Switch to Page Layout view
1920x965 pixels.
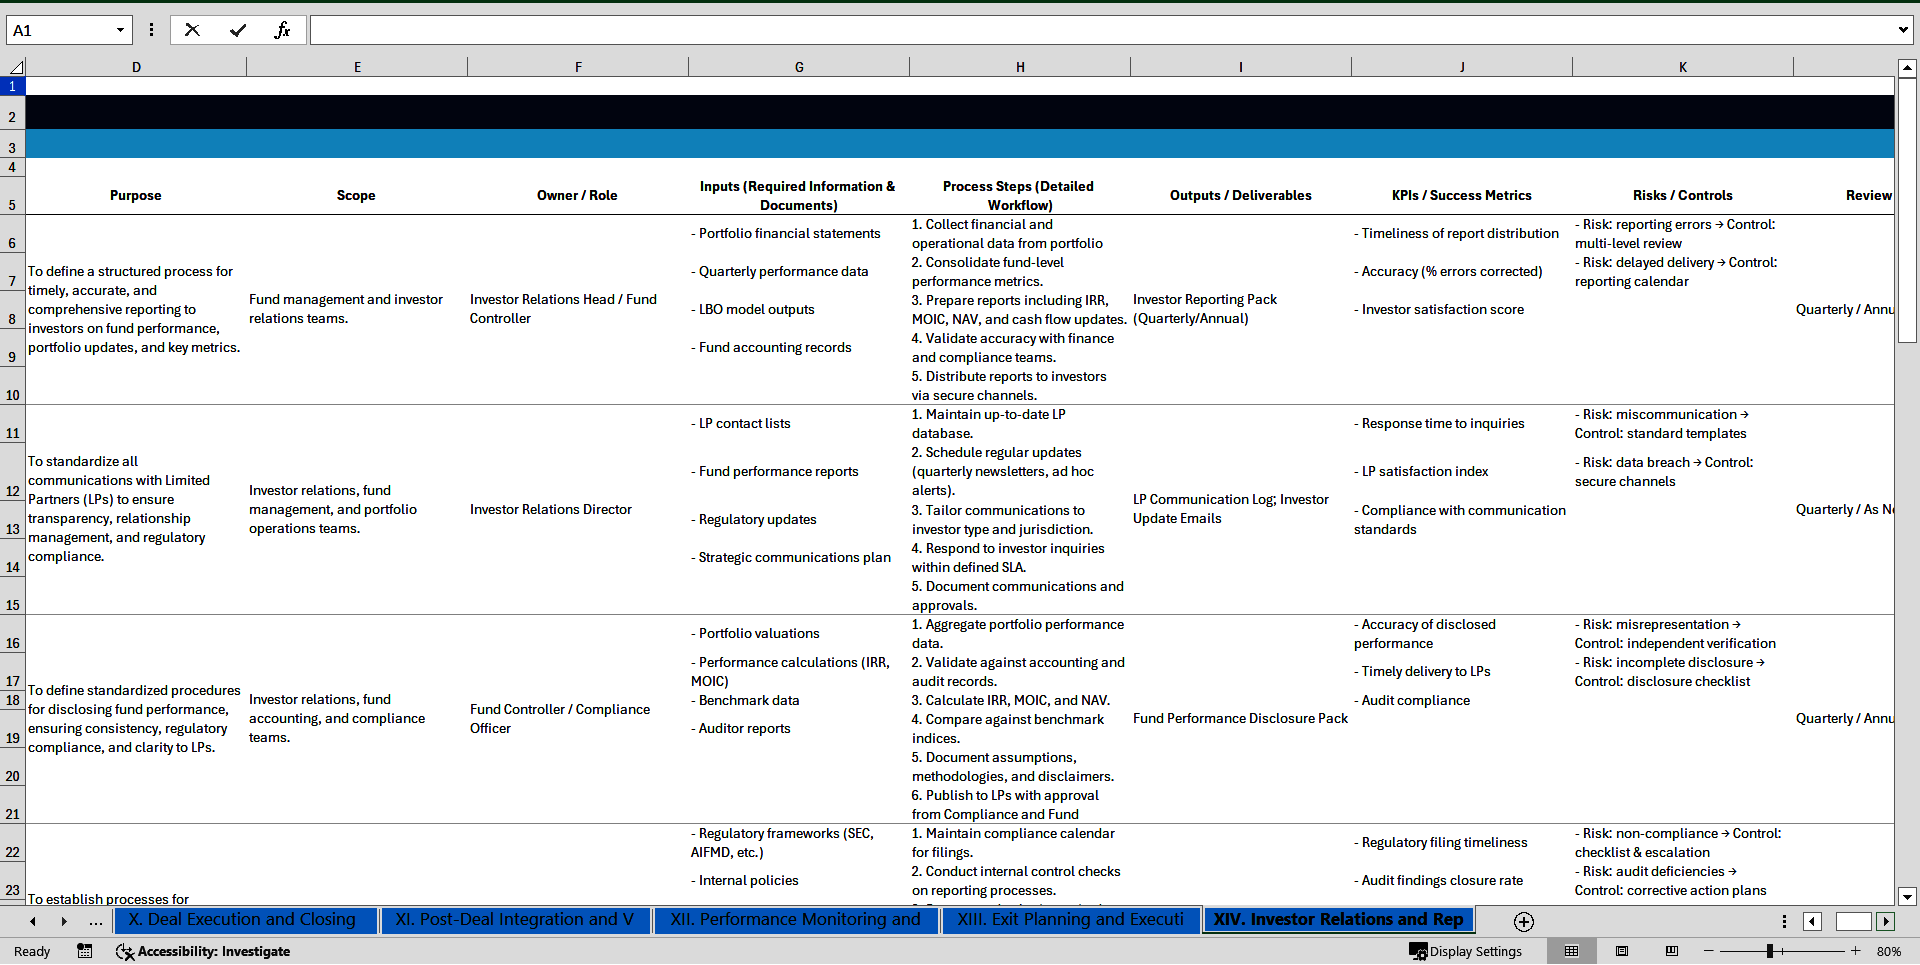[x=1622, y=951]
